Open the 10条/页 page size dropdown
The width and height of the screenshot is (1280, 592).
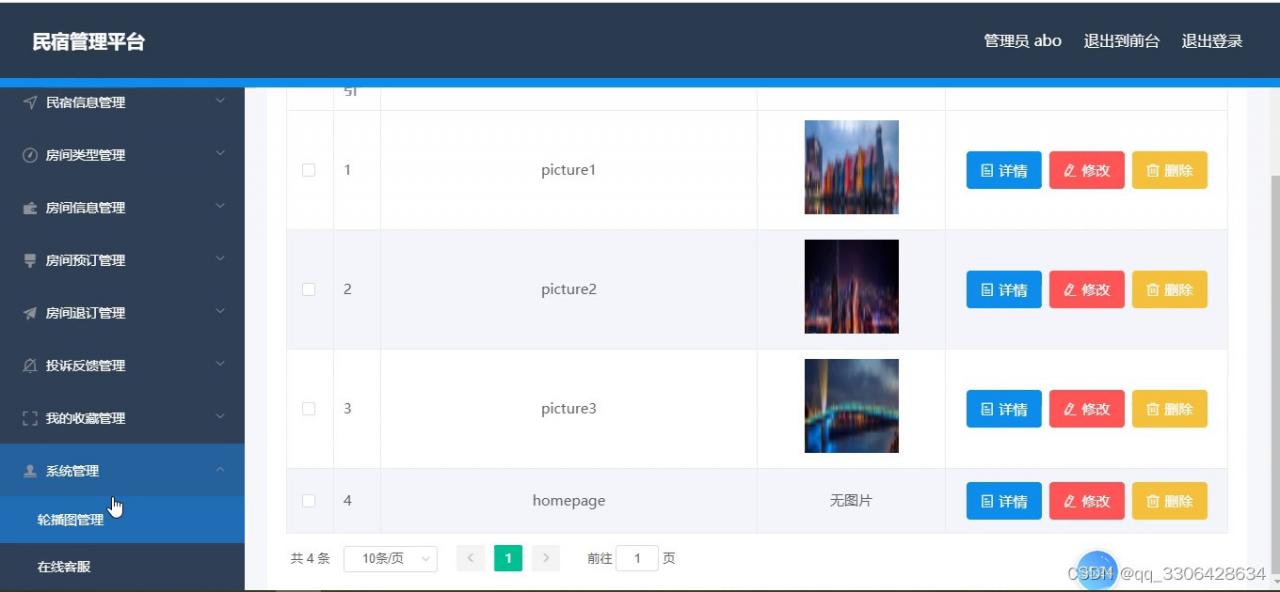[x=390, y=558]
